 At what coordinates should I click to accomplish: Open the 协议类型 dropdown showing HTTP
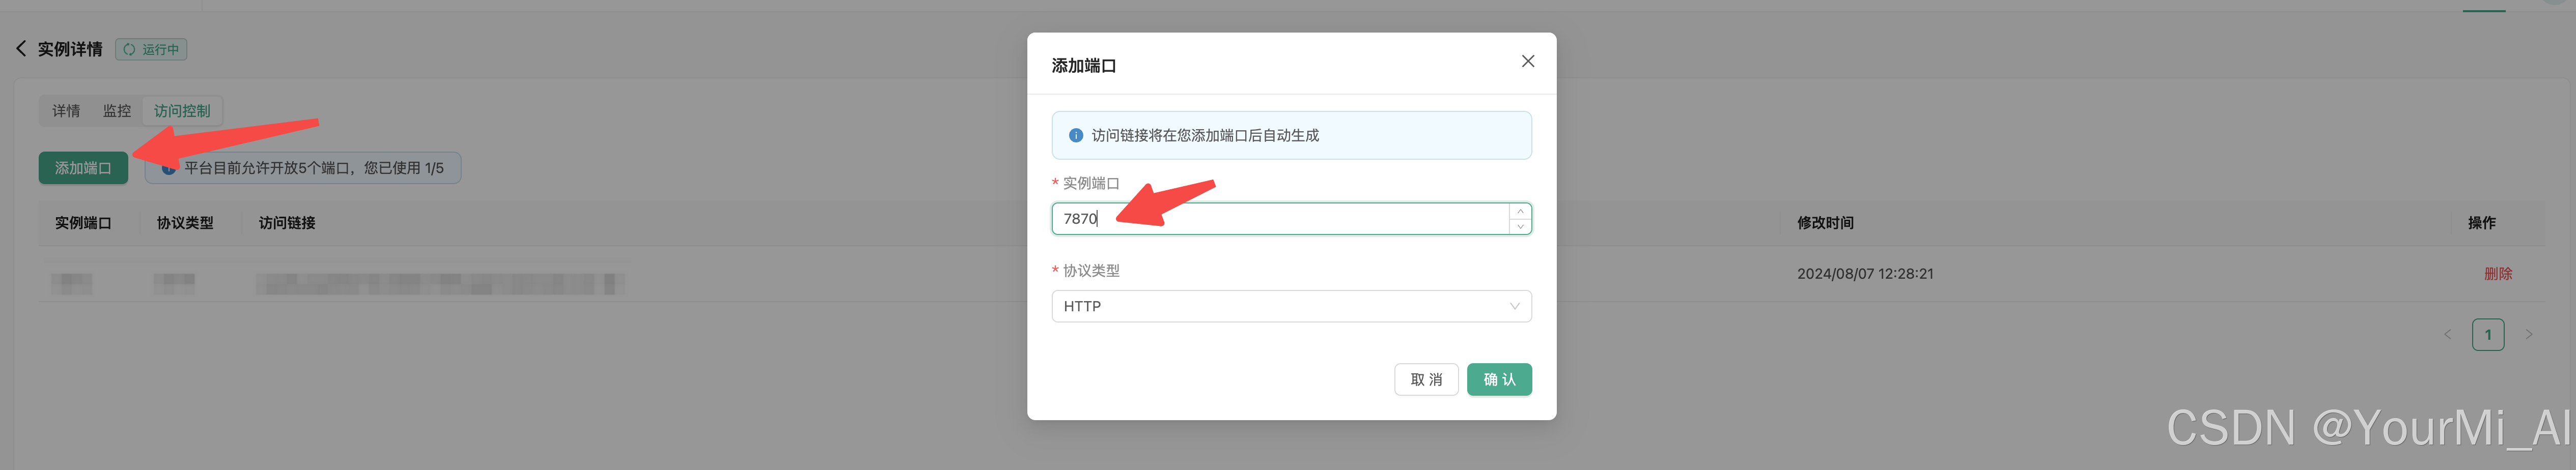(x=1291, y=306)
